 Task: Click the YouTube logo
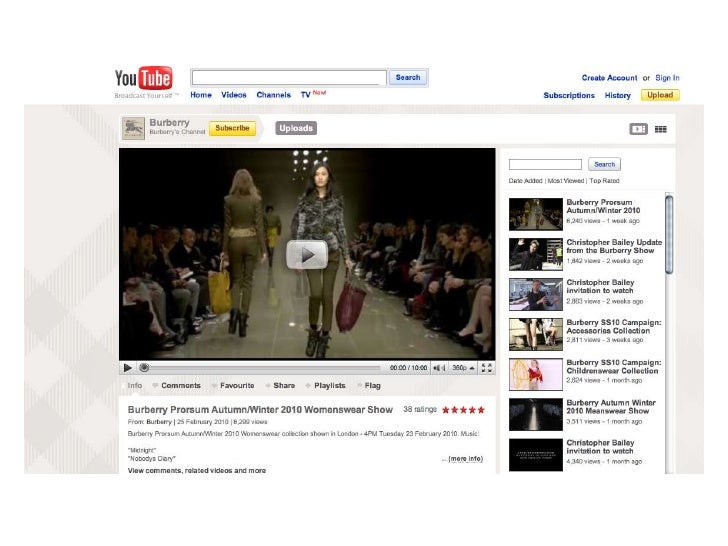[x=143, y=78]
